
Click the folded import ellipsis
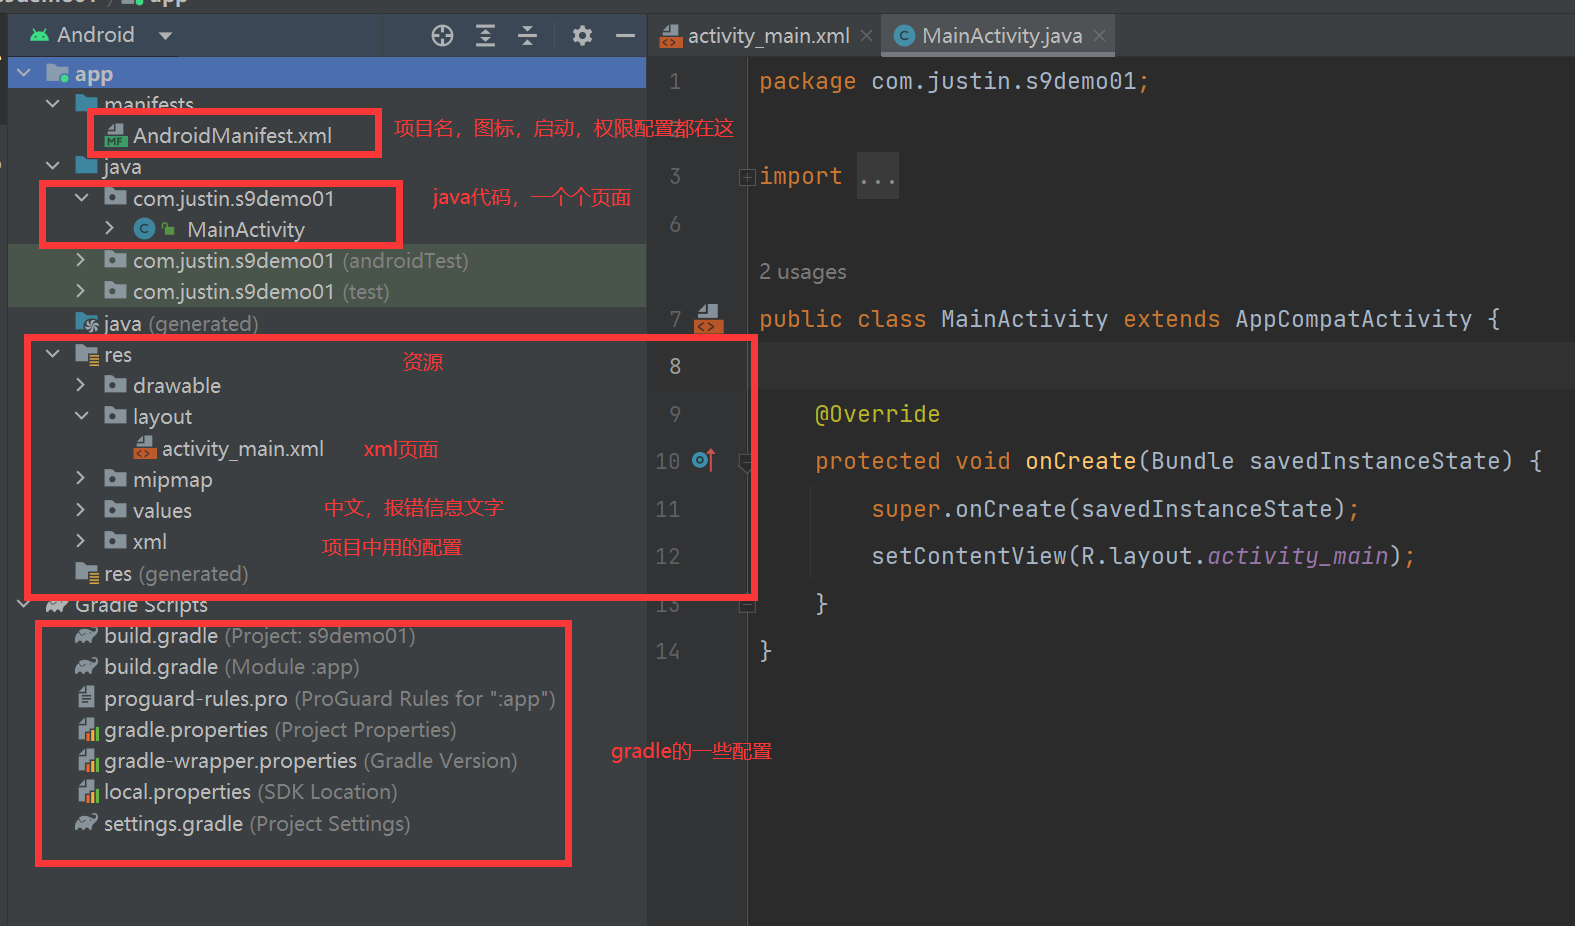[878, 177]
